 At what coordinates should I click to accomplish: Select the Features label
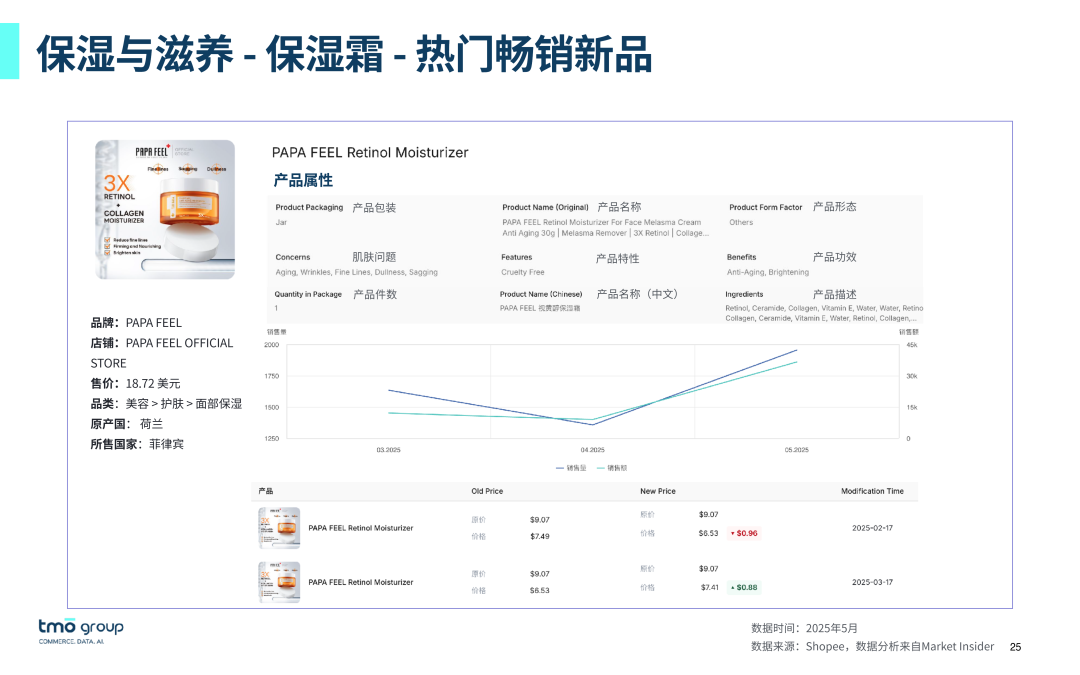point(517,258)
